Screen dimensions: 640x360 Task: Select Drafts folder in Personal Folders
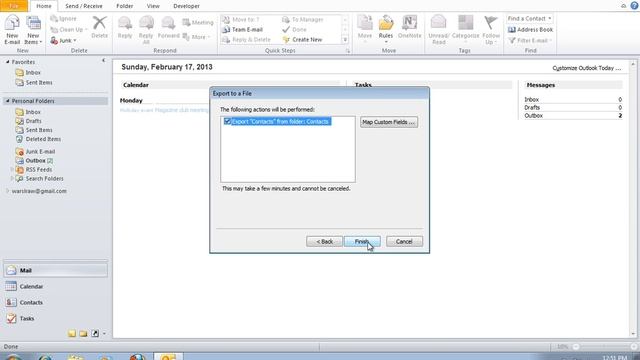[x=33, y=121]
